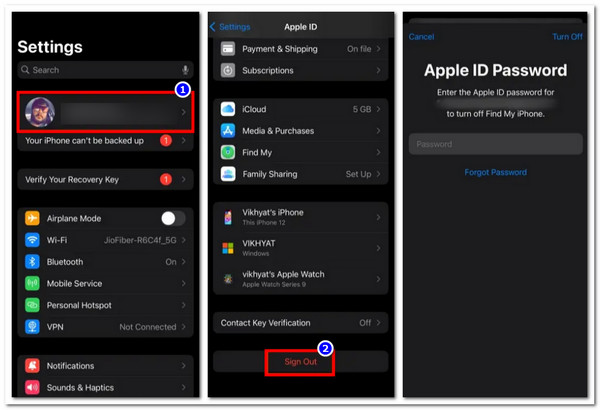Open the Bluetooth row chevron
Image resolution: width=600 pixels, height=410 pixels.
pos(184,262)
